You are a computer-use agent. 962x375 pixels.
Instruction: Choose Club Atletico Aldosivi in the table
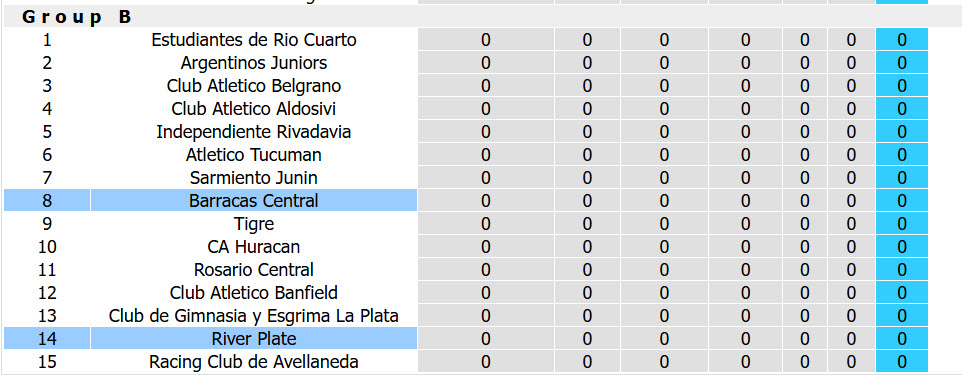[x=253, y=109]
